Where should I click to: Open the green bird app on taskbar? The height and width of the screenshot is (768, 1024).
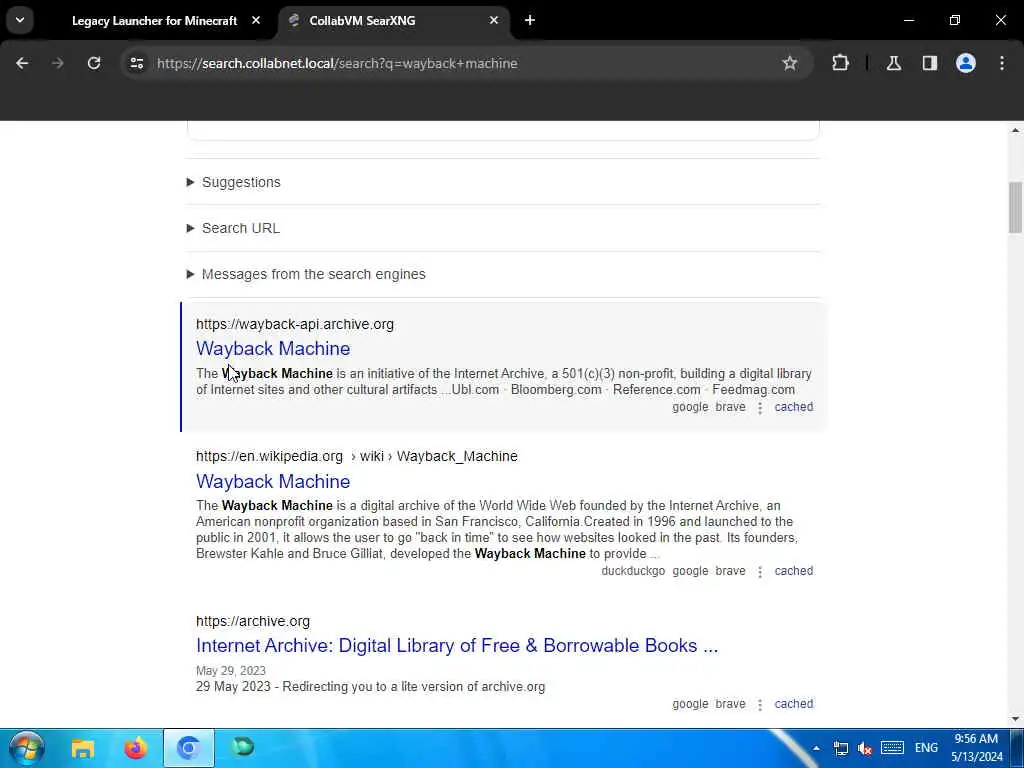[x=243, y=747]
